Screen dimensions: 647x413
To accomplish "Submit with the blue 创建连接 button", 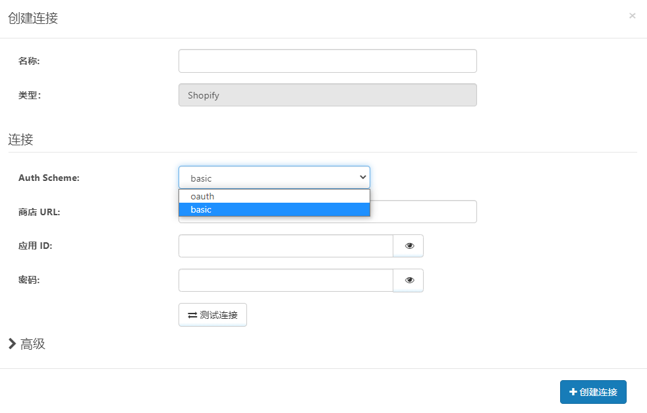I will tap(593, 392).
